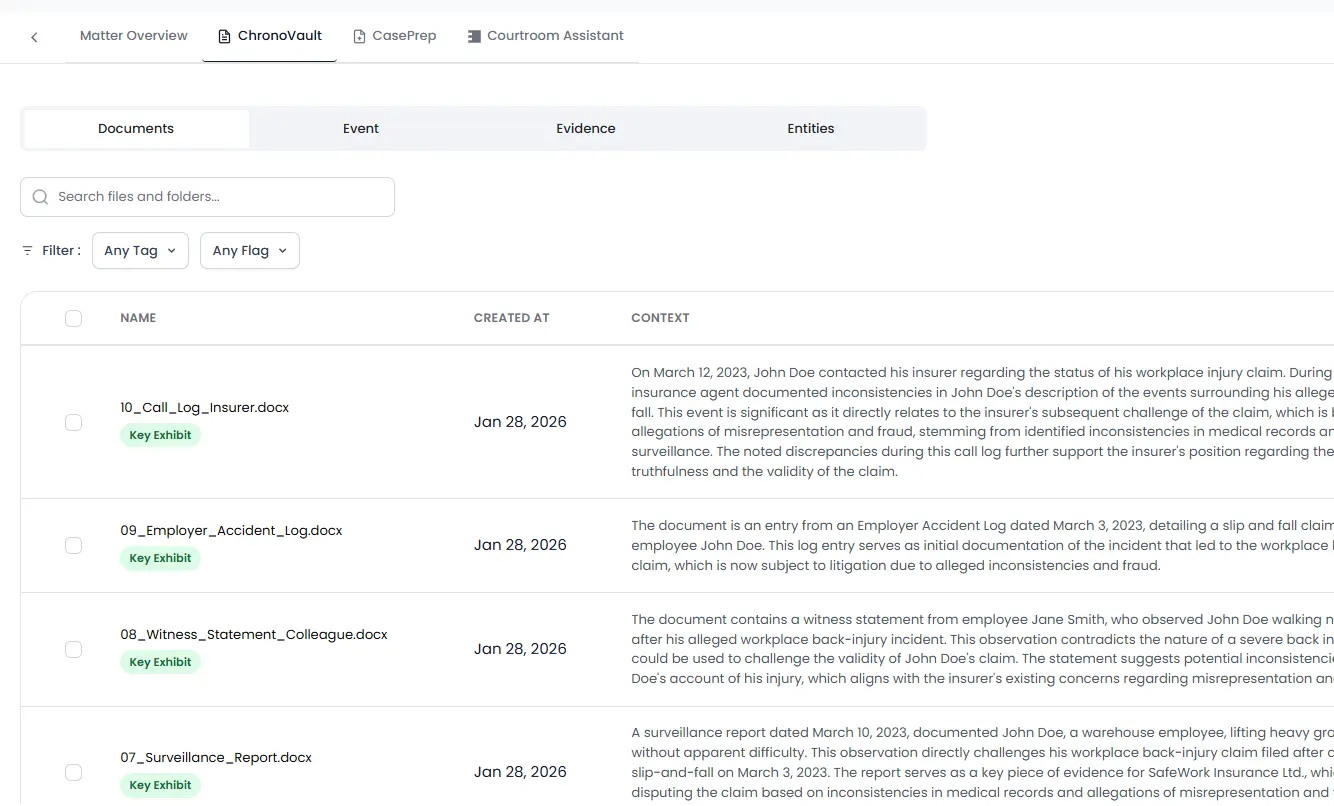
Task: Open file 08_Witness_Statement_Colleague.docx
Action: coord(254,635)
